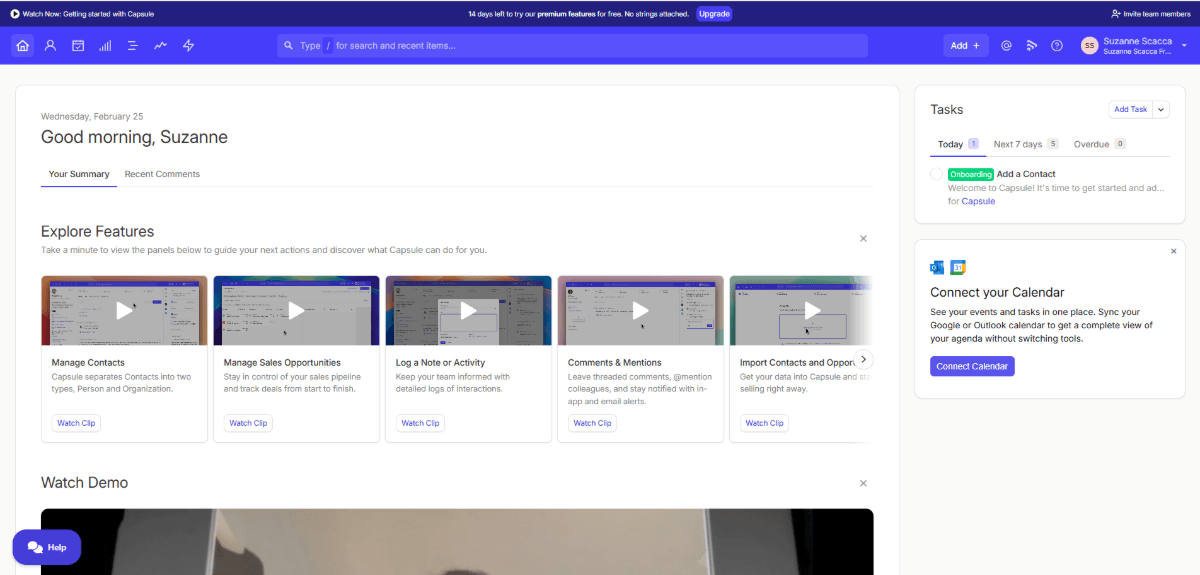Click the search and recent items field
Viewport: 1200px width, 575px height.
coord(572,45)
